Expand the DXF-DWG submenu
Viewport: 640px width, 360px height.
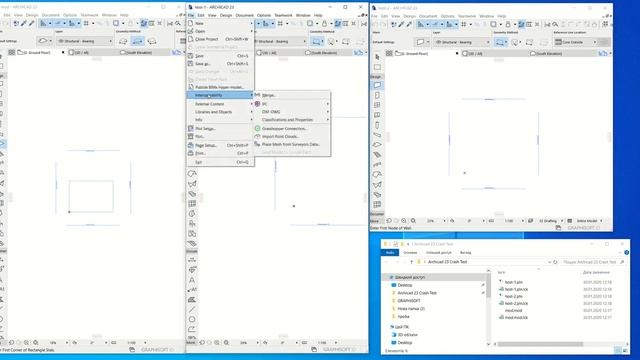pos(292,112)
